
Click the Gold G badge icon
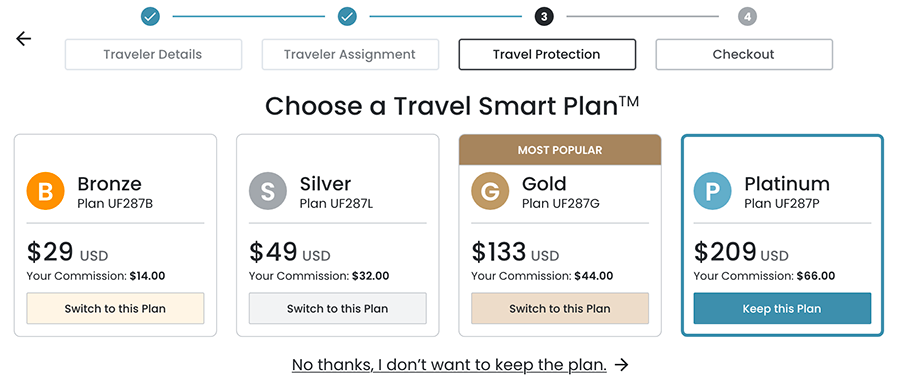(x=490, y=191)
